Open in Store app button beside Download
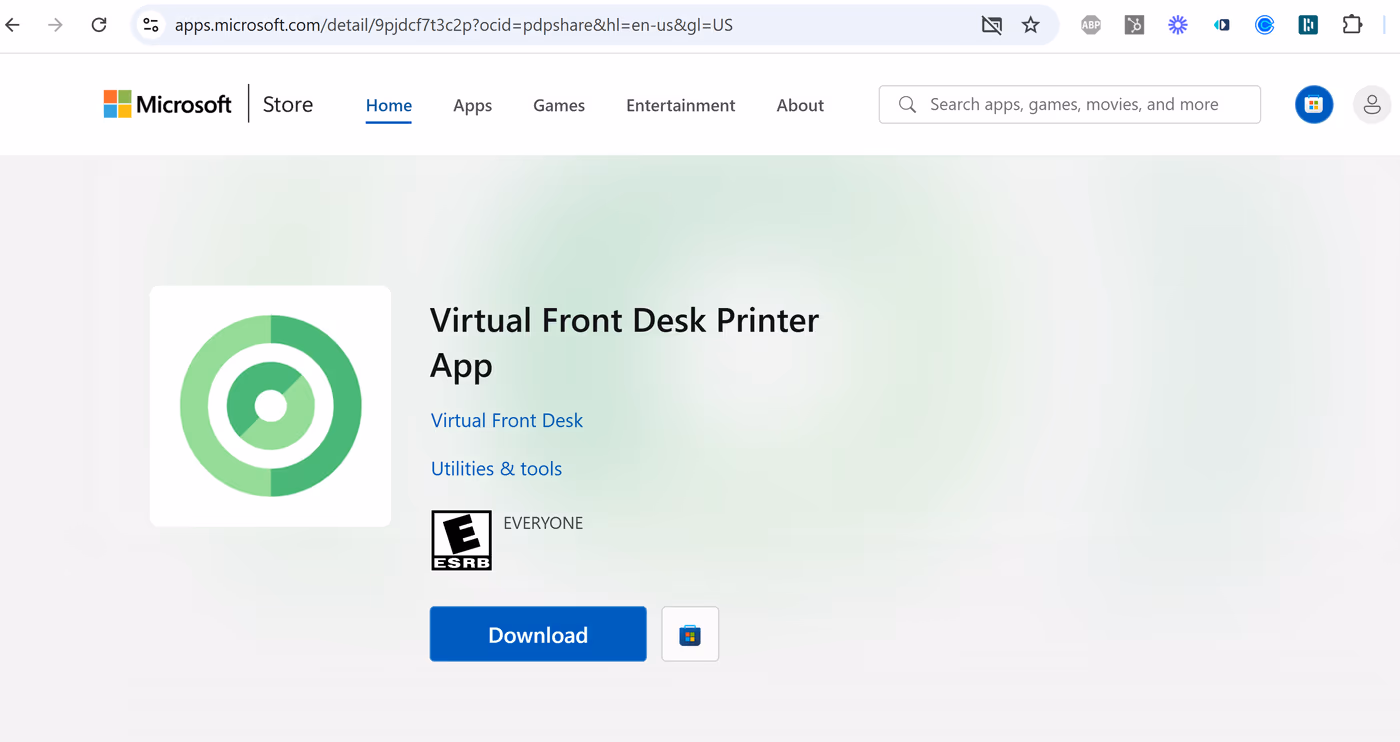The width and height of the screenshot is (1400, 742). coord(690,634)
